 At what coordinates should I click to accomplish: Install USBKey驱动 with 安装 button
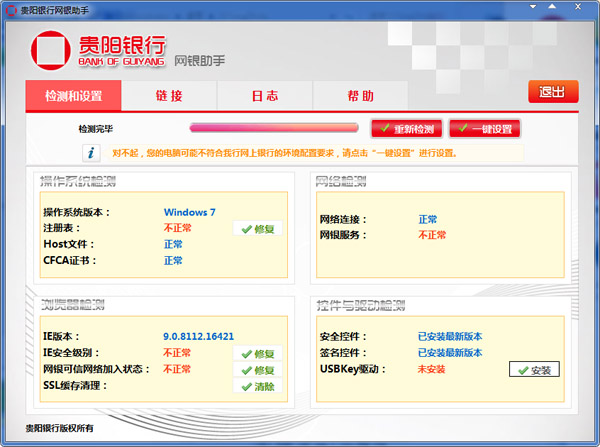(x=534, y=370)
